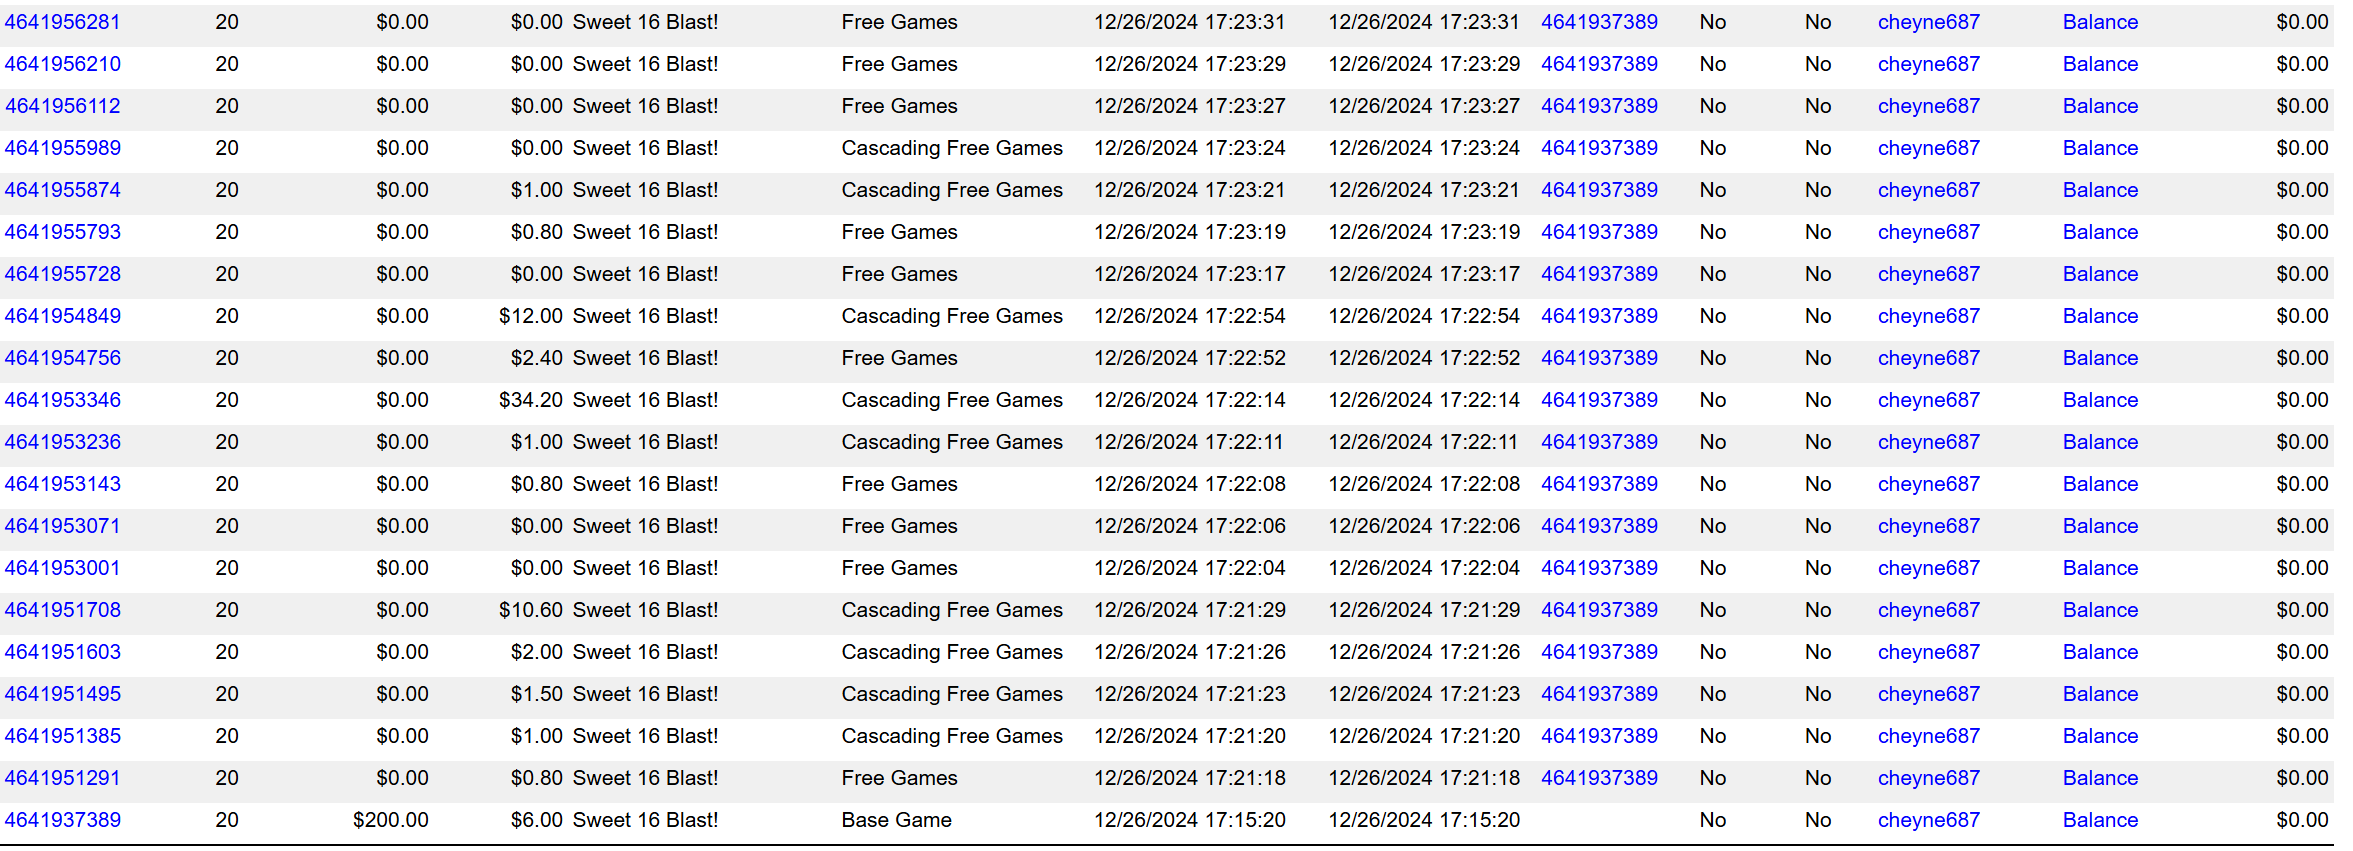The image size is (2353, 851).
Task: Open transaction ID 4641953001
Action: coord(62,568)
